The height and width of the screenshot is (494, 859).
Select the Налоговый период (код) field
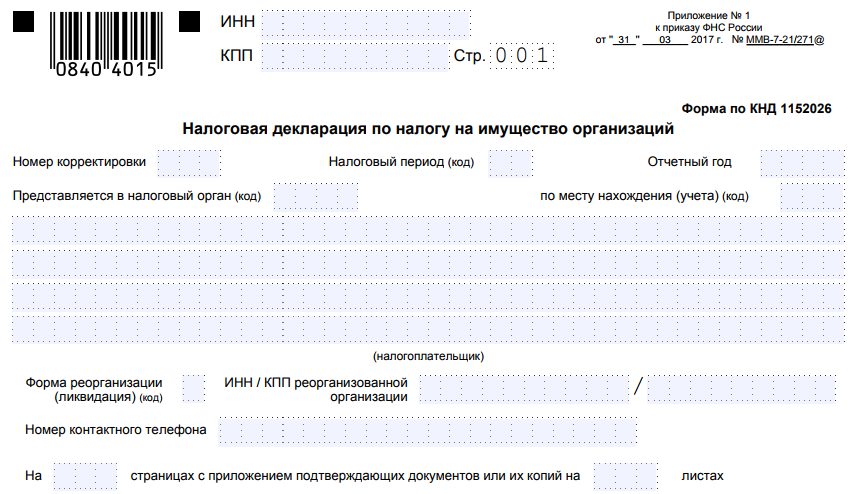511,163
